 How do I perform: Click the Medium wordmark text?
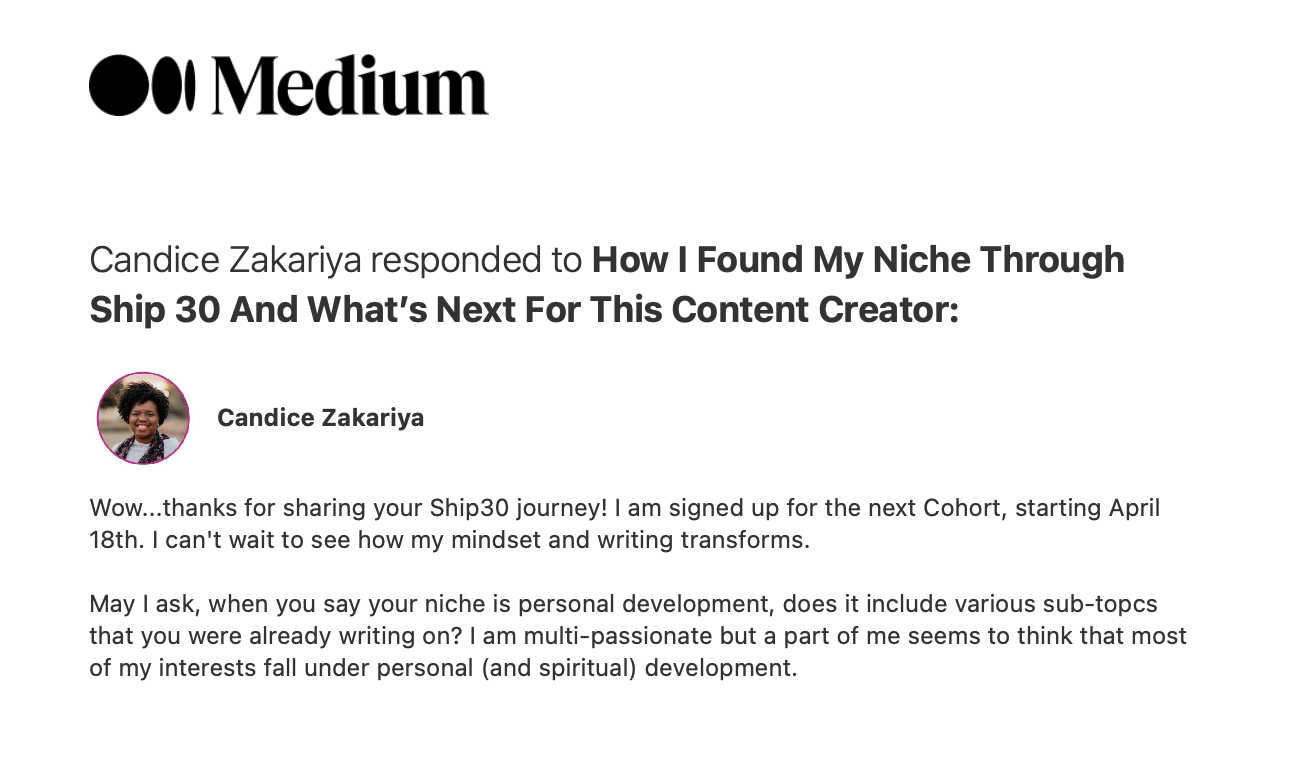tap(349, 85)
